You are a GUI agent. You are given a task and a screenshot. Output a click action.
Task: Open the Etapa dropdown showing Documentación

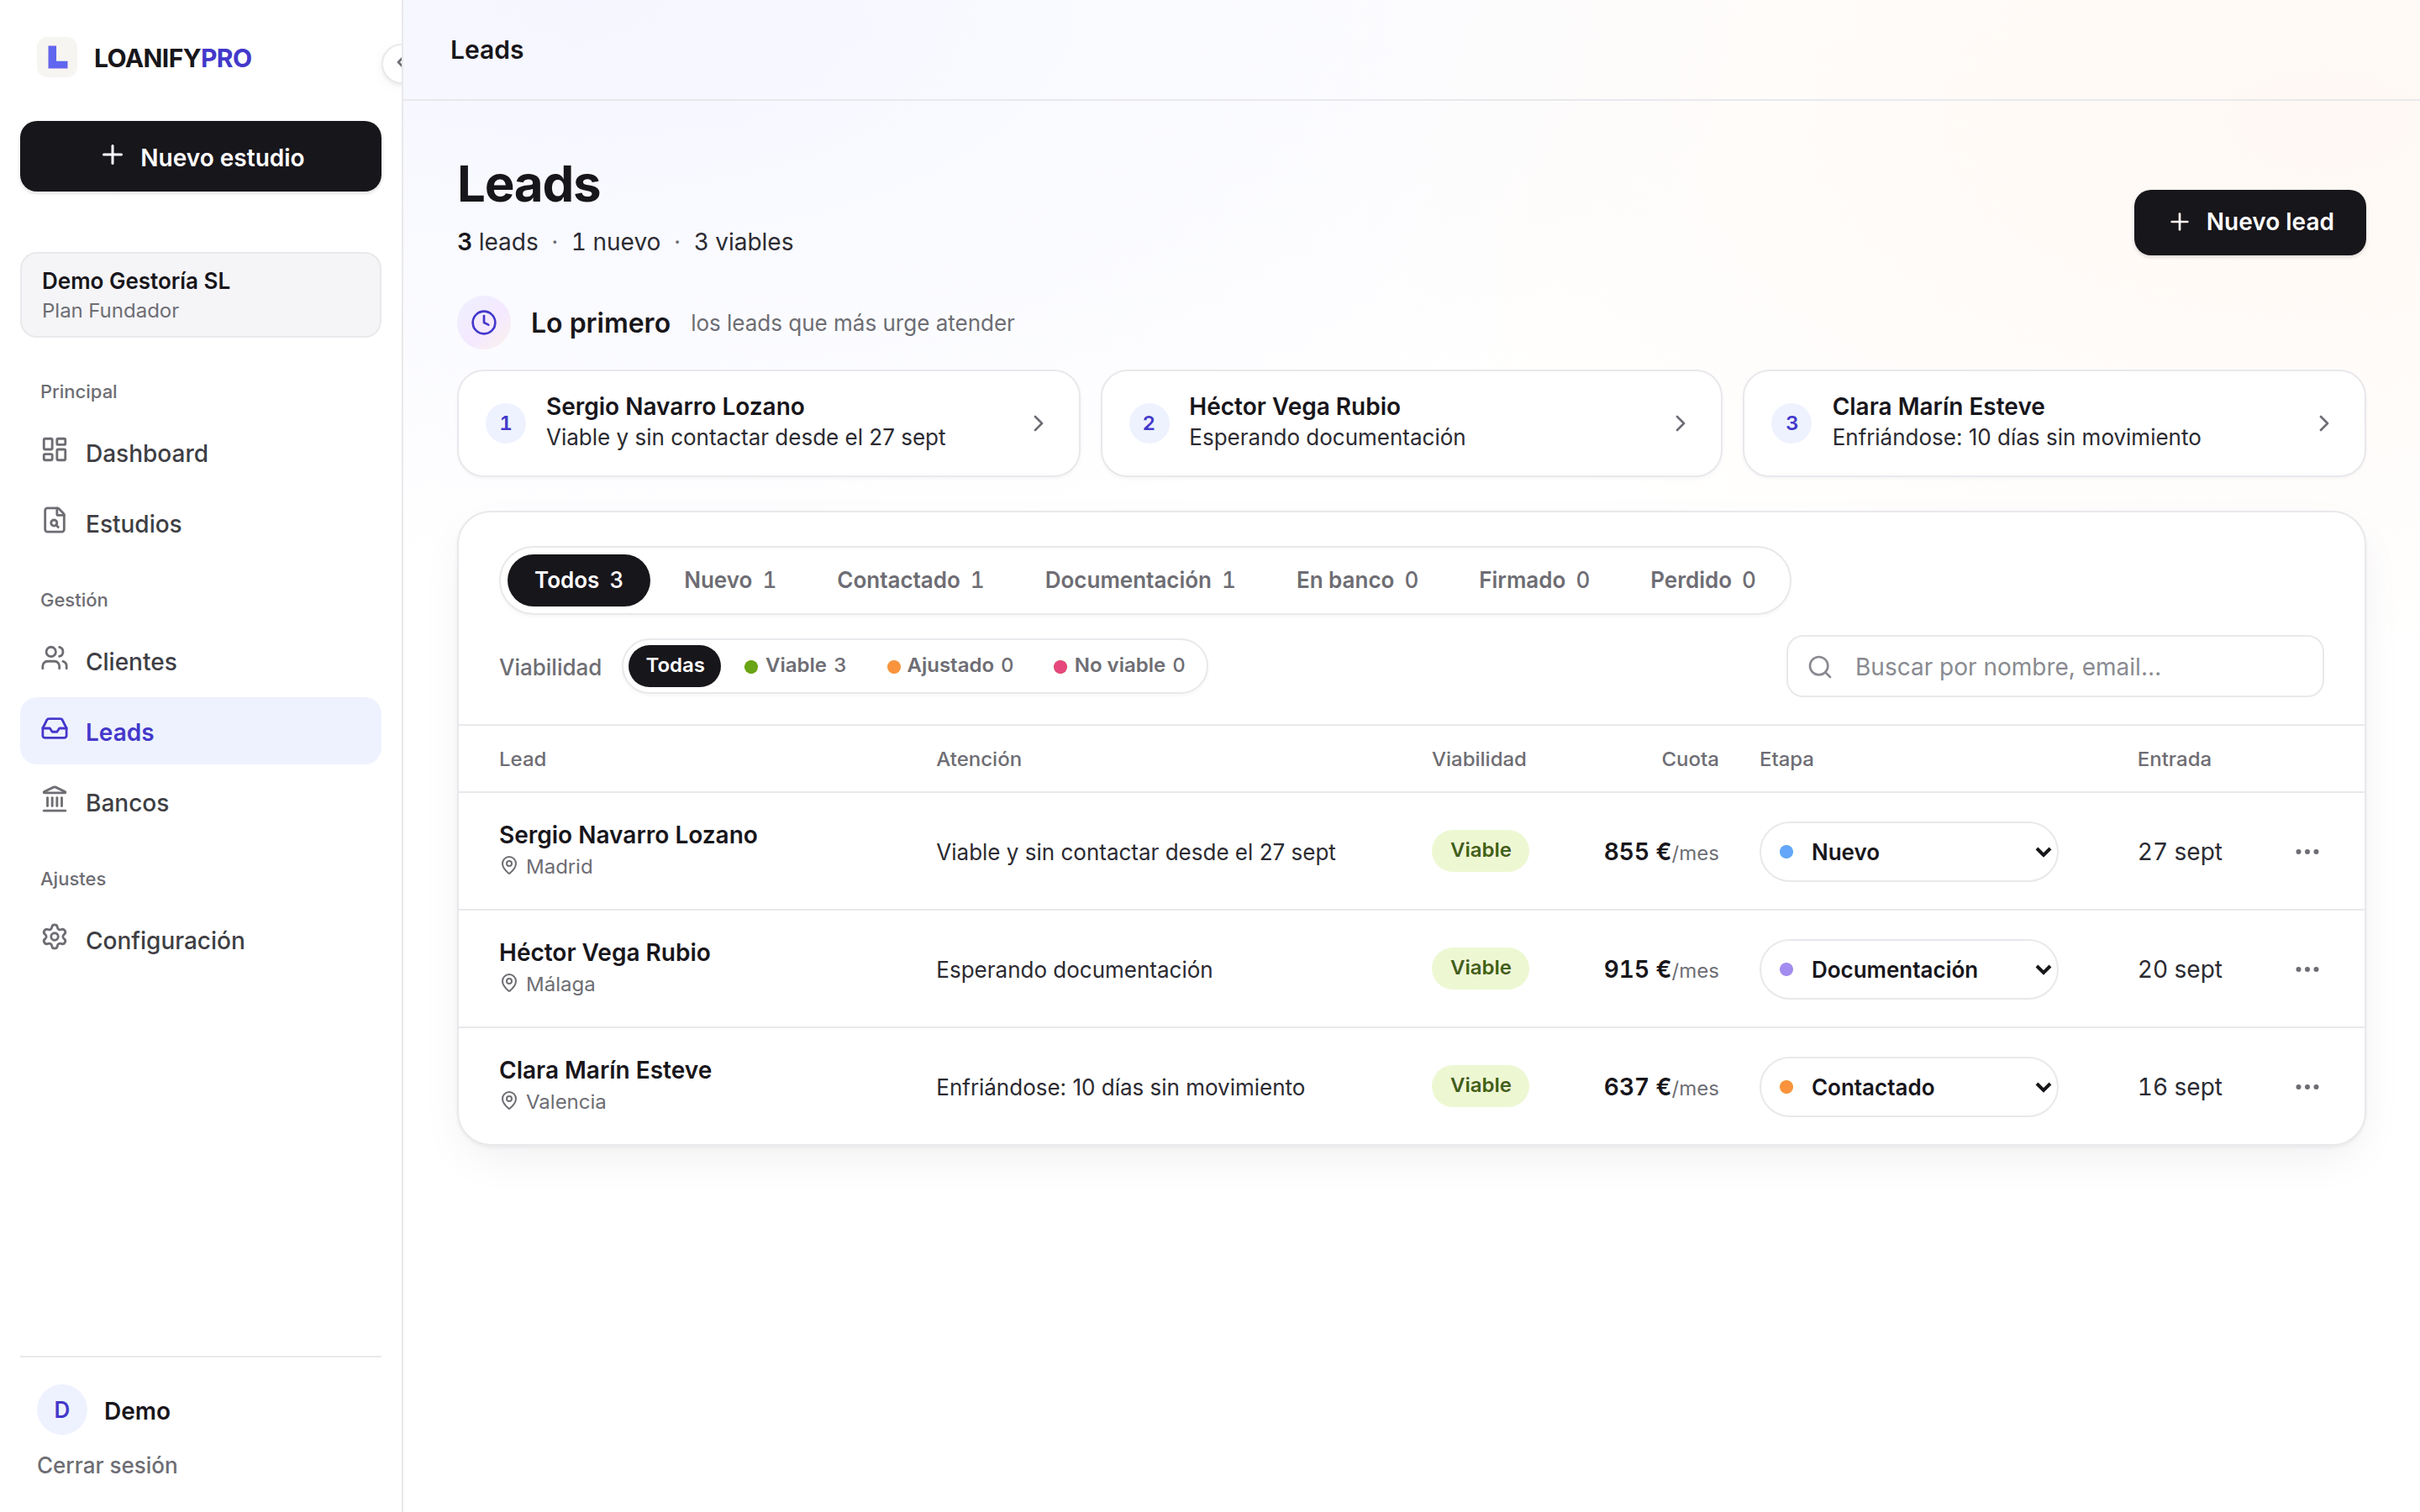[x=1908, y=969]
